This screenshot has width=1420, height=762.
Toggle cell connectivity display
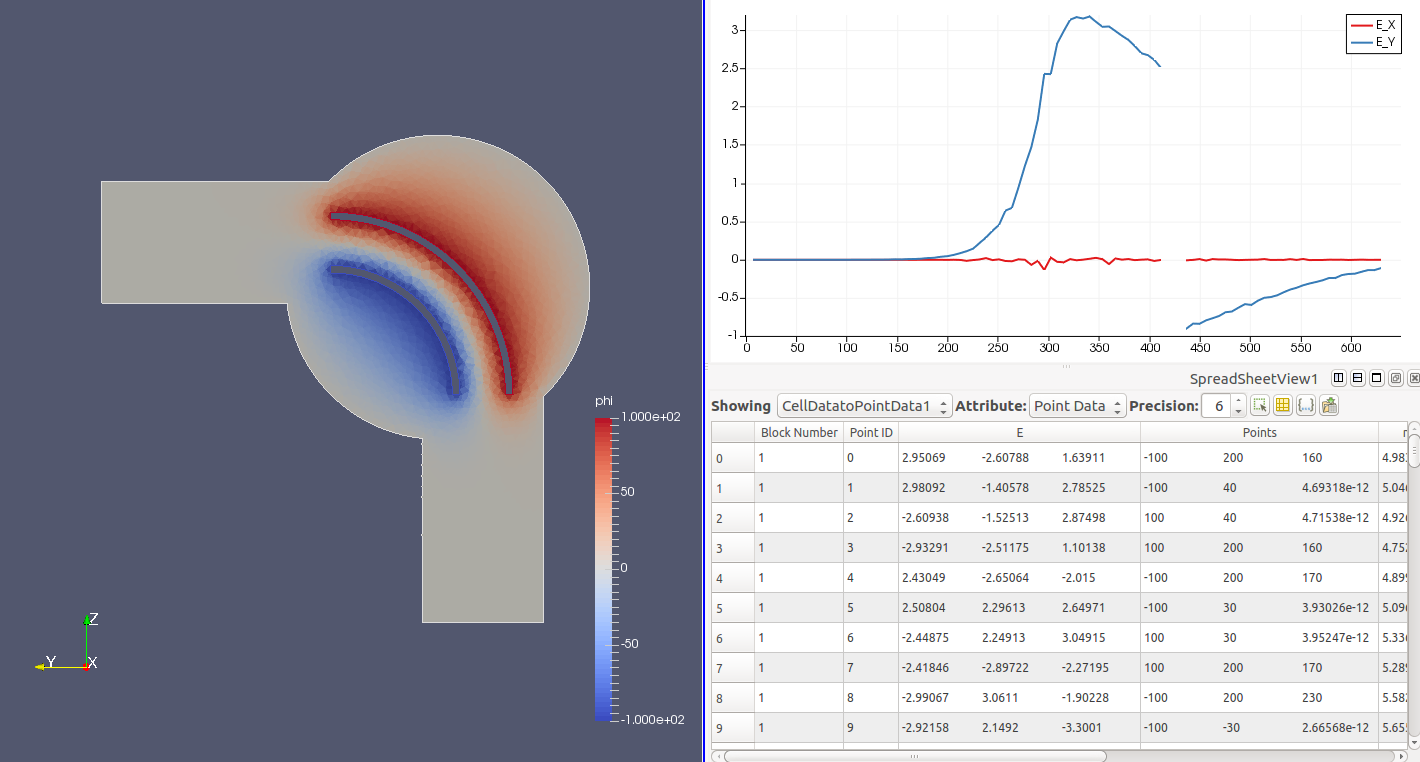1305,405
